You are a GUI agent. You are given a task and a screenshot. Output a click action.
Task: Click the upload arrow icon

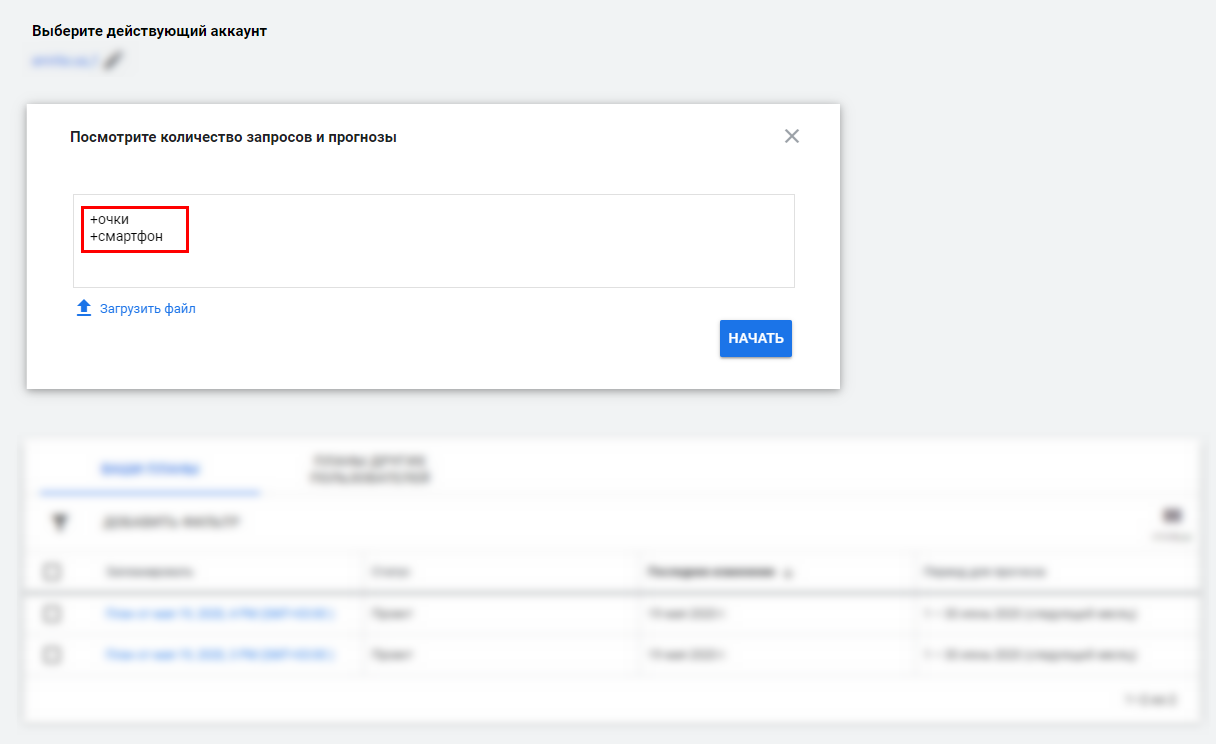click(84, 308)
